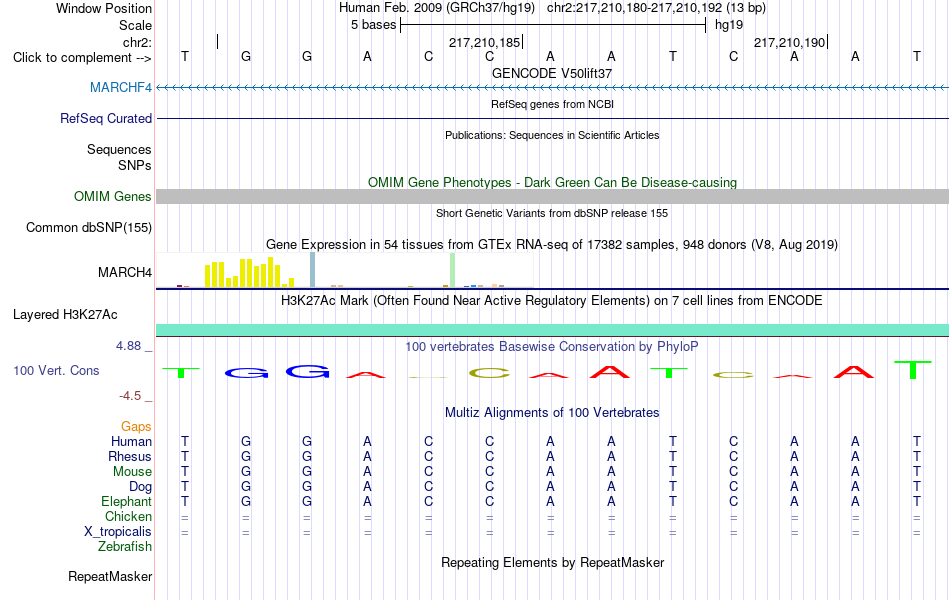The image size is (950, 600).
Task: Select the Human alignment row label
Action: tap(131, 441)
